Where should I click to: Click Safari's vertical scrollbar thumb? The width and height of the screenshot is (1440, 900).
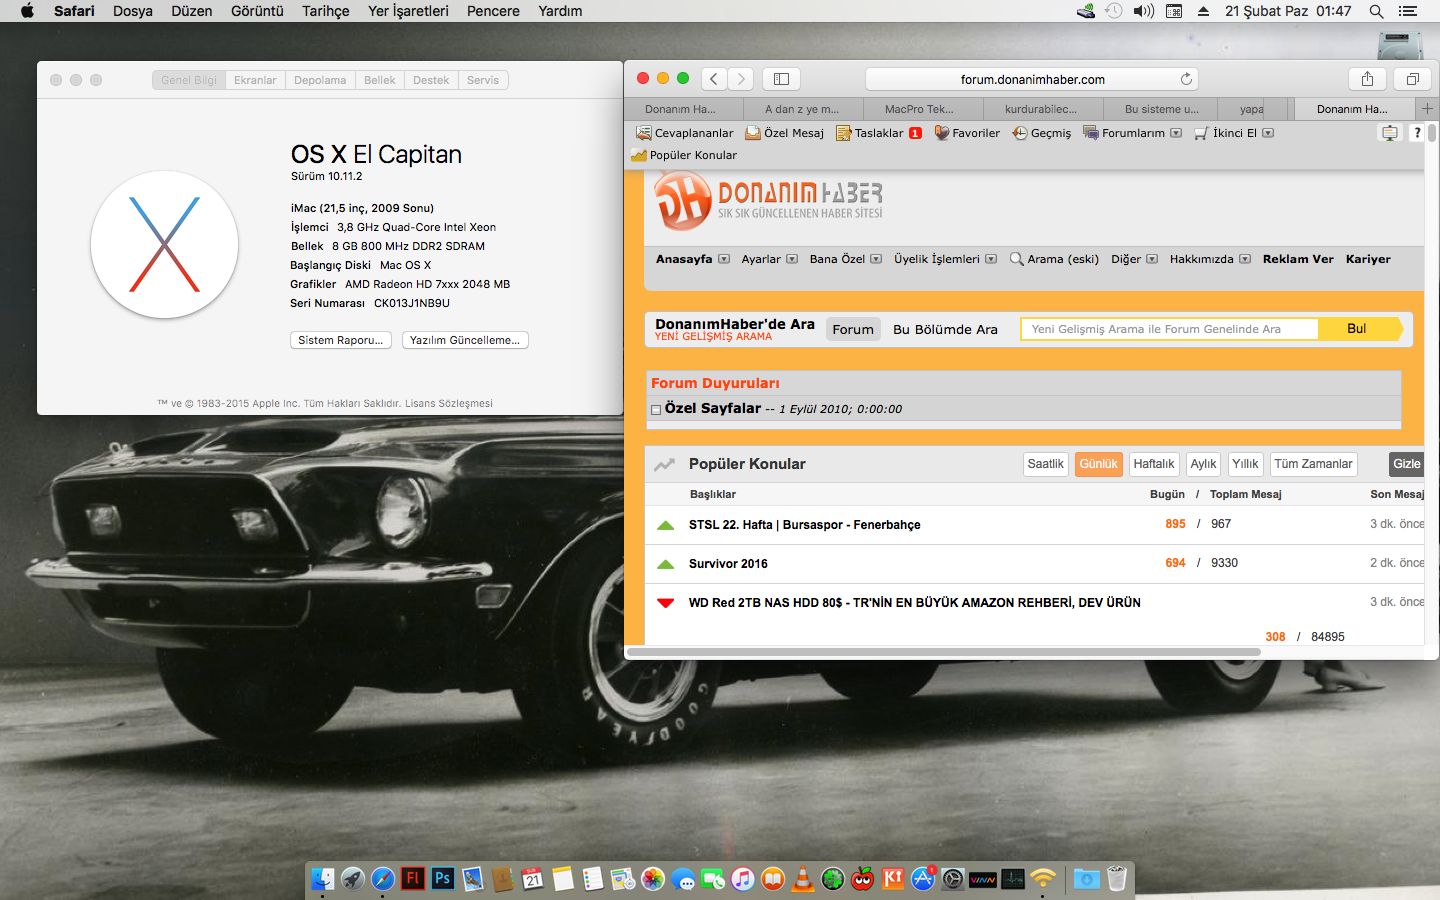tap(1432, 134)
